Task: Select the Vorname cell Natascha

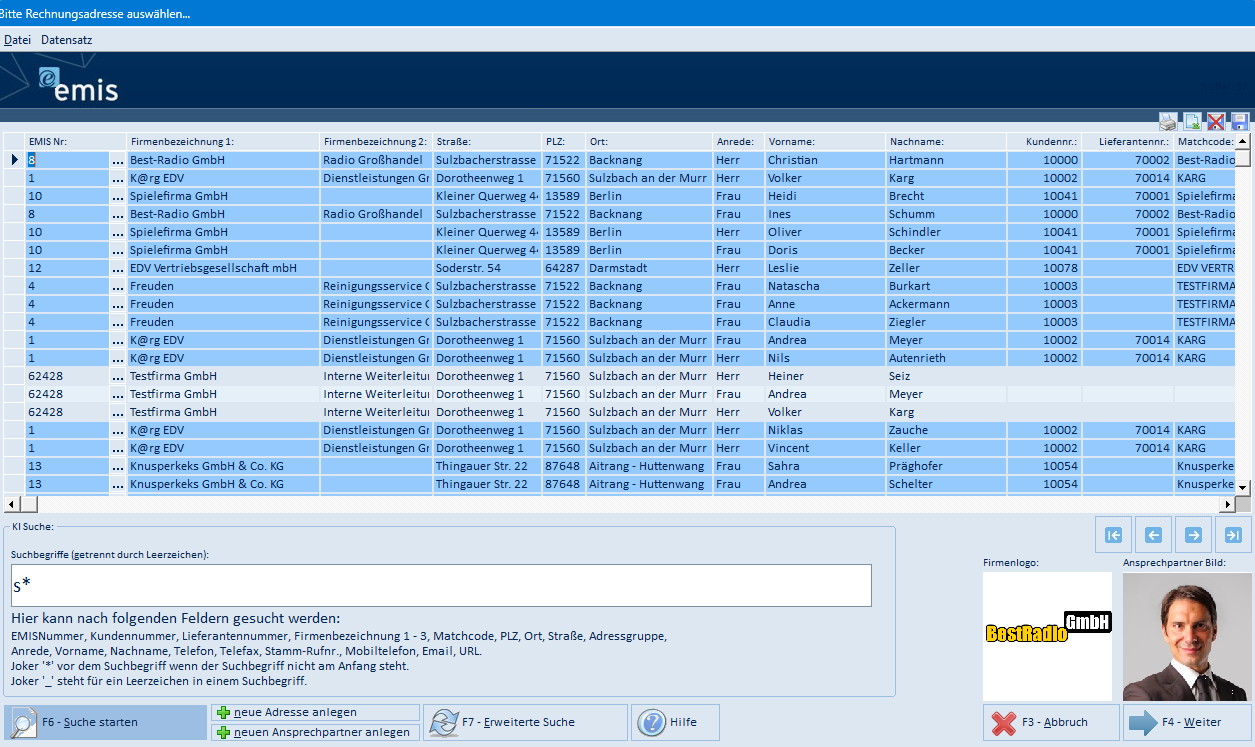Action: 825,286
